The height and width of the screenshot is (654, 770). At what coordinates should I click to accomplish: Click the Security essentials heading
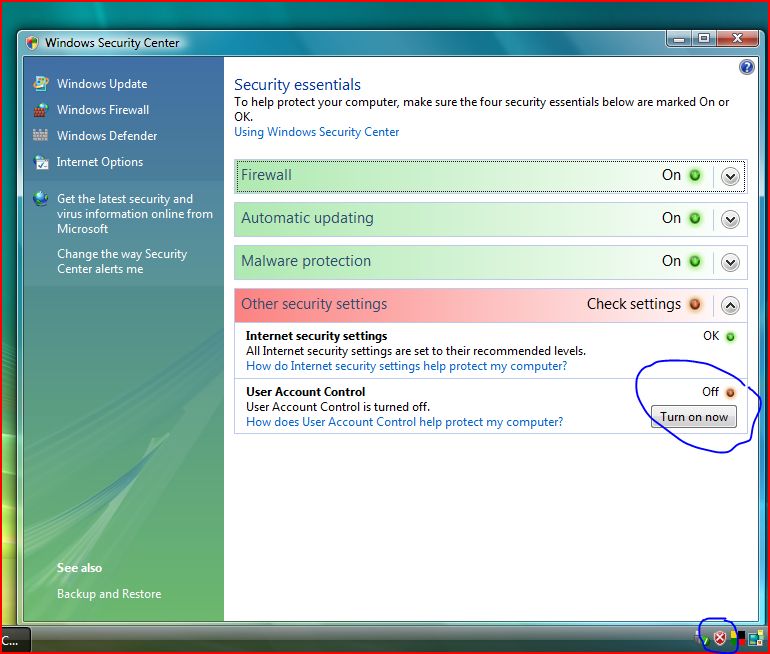297,85
